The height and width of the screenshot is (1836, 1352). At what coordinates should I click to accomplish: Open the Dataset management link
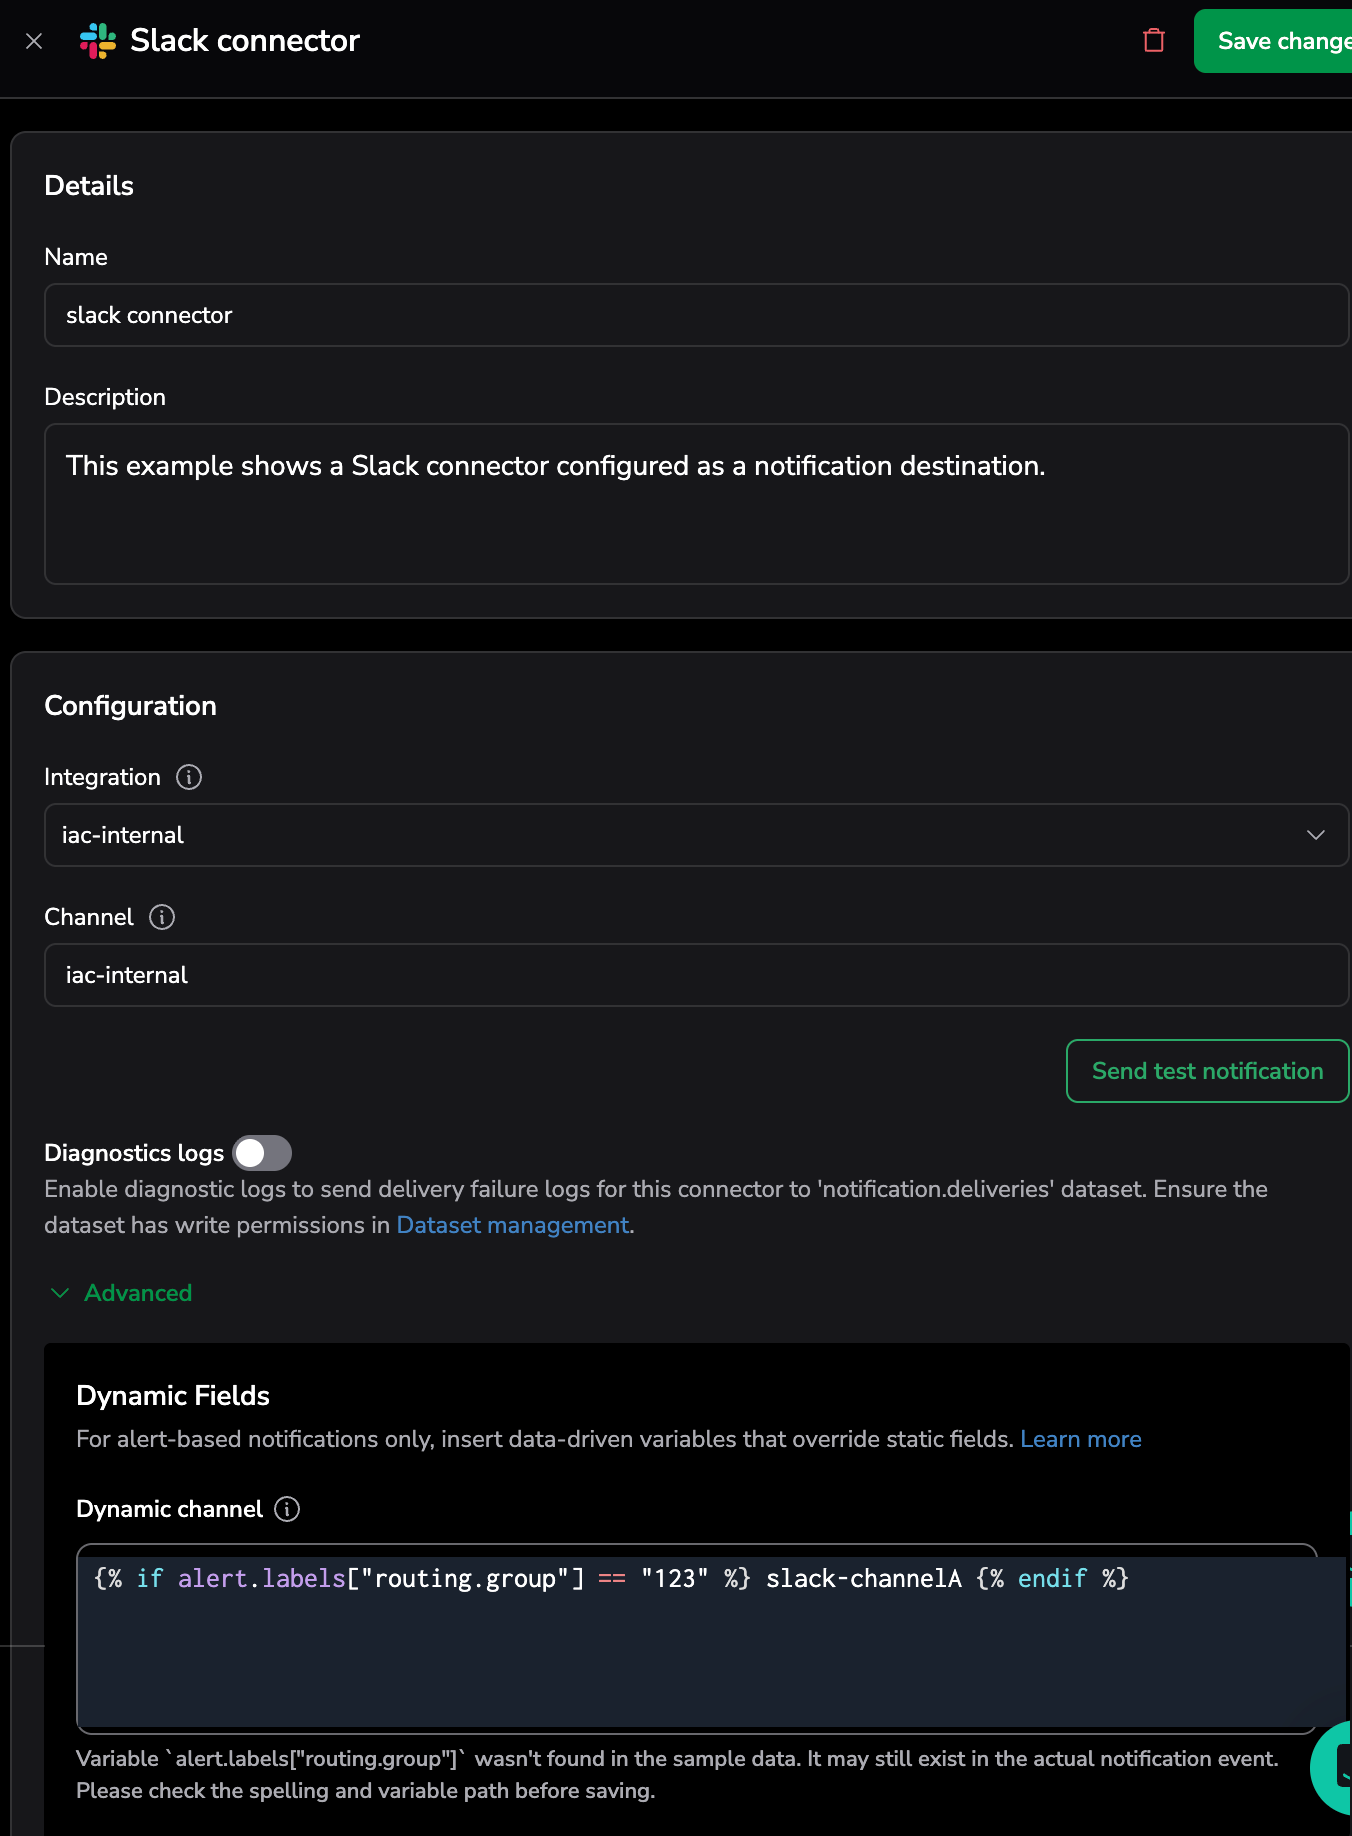[513, 1225]
